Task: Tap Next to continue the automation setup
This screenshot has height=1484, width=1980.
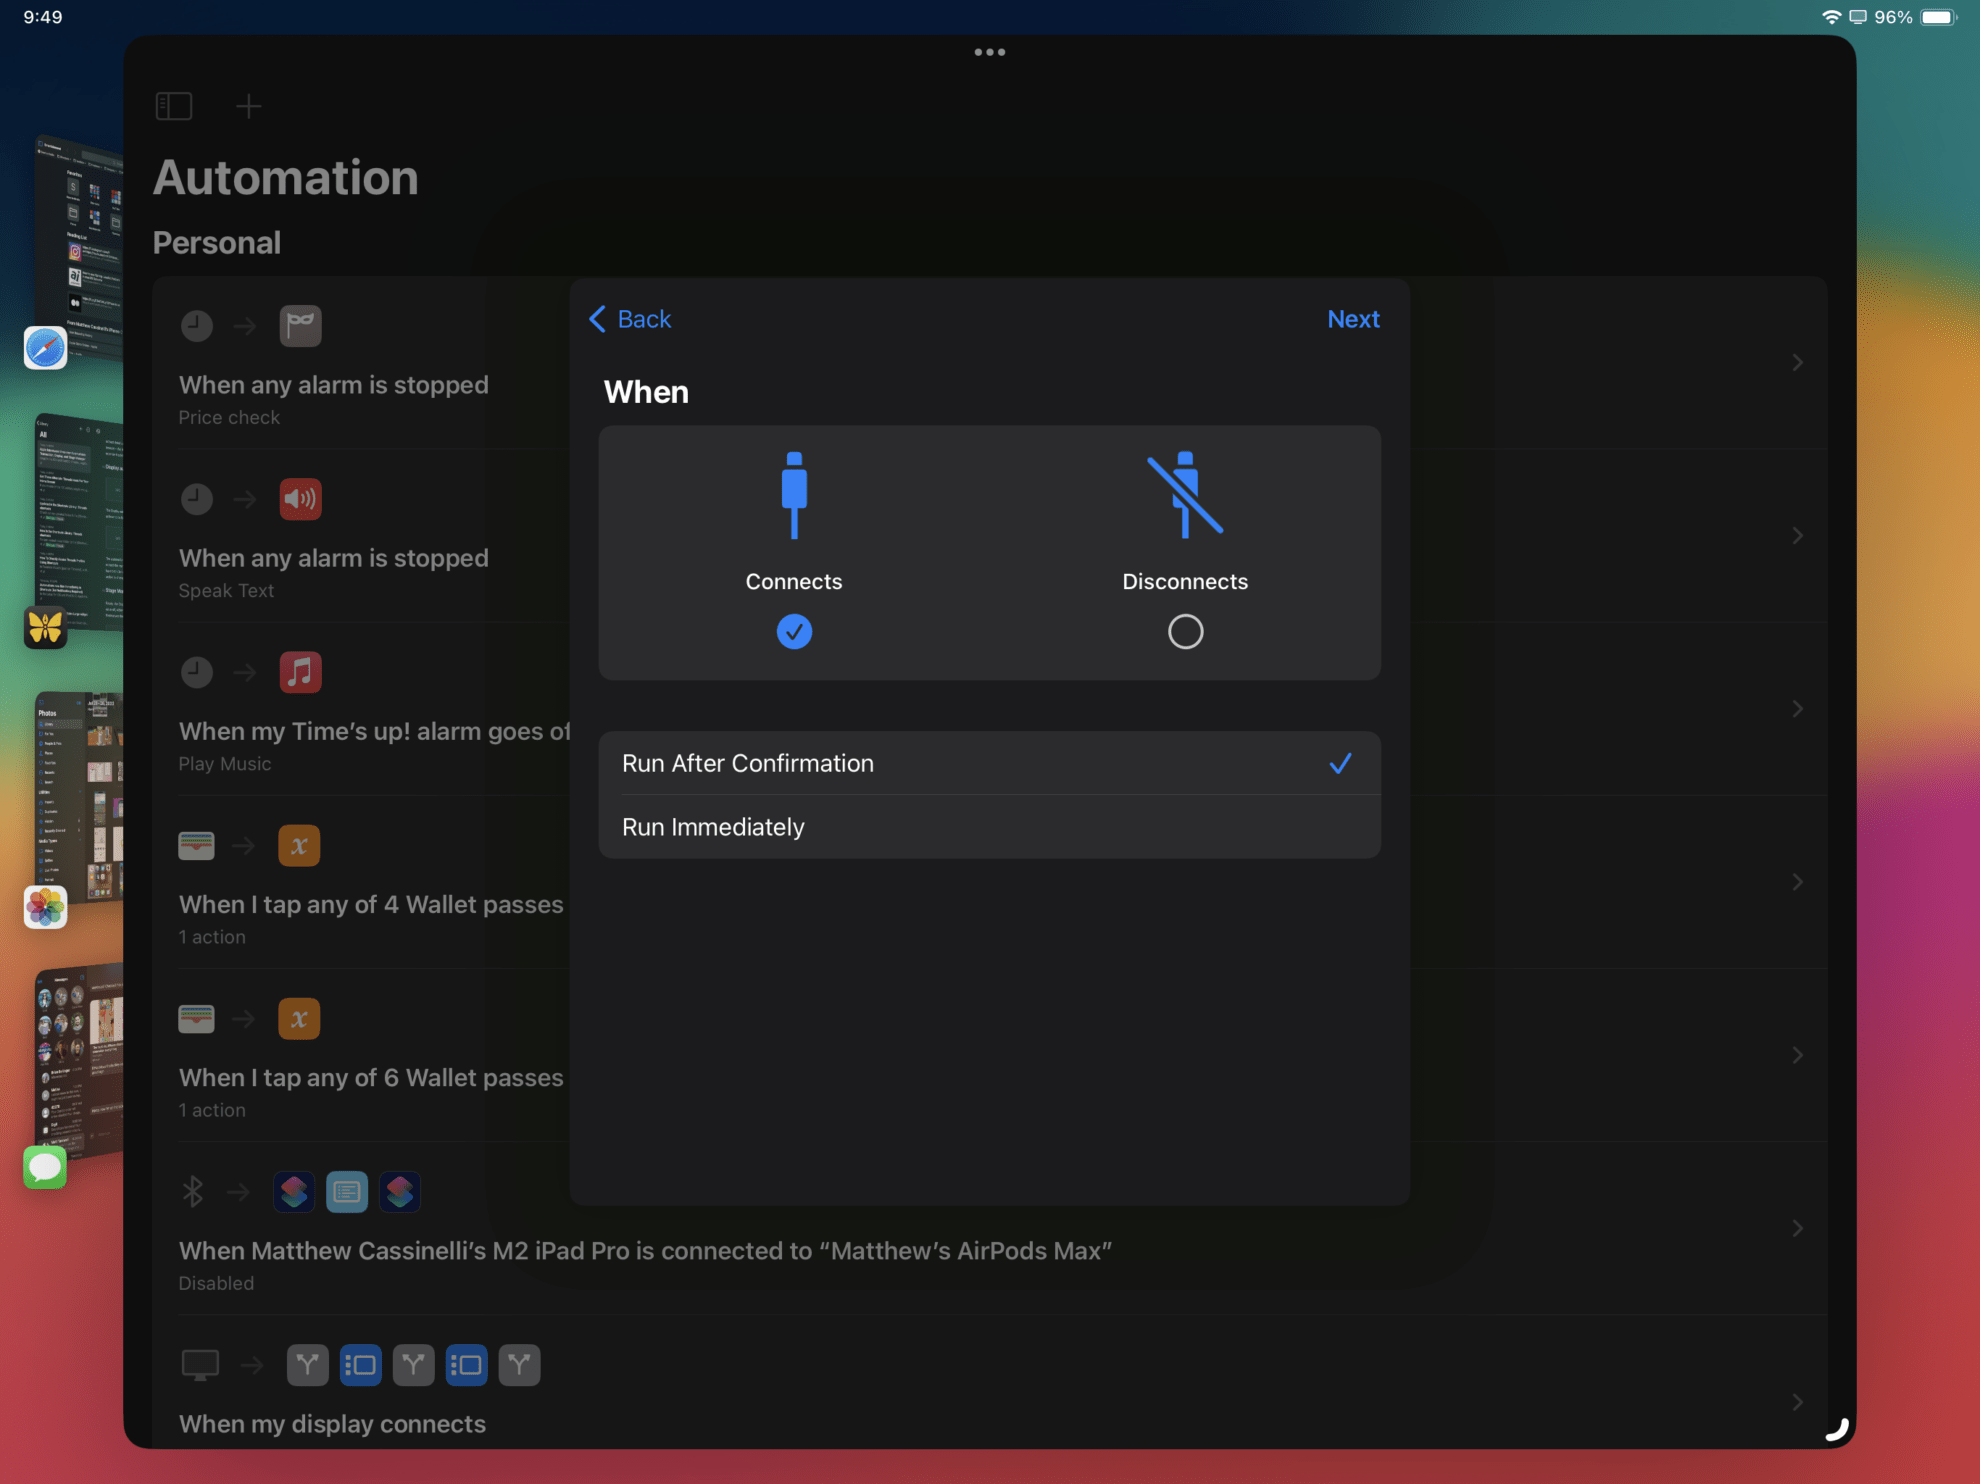Action: pyautogui.click(x=1353, y=318)
